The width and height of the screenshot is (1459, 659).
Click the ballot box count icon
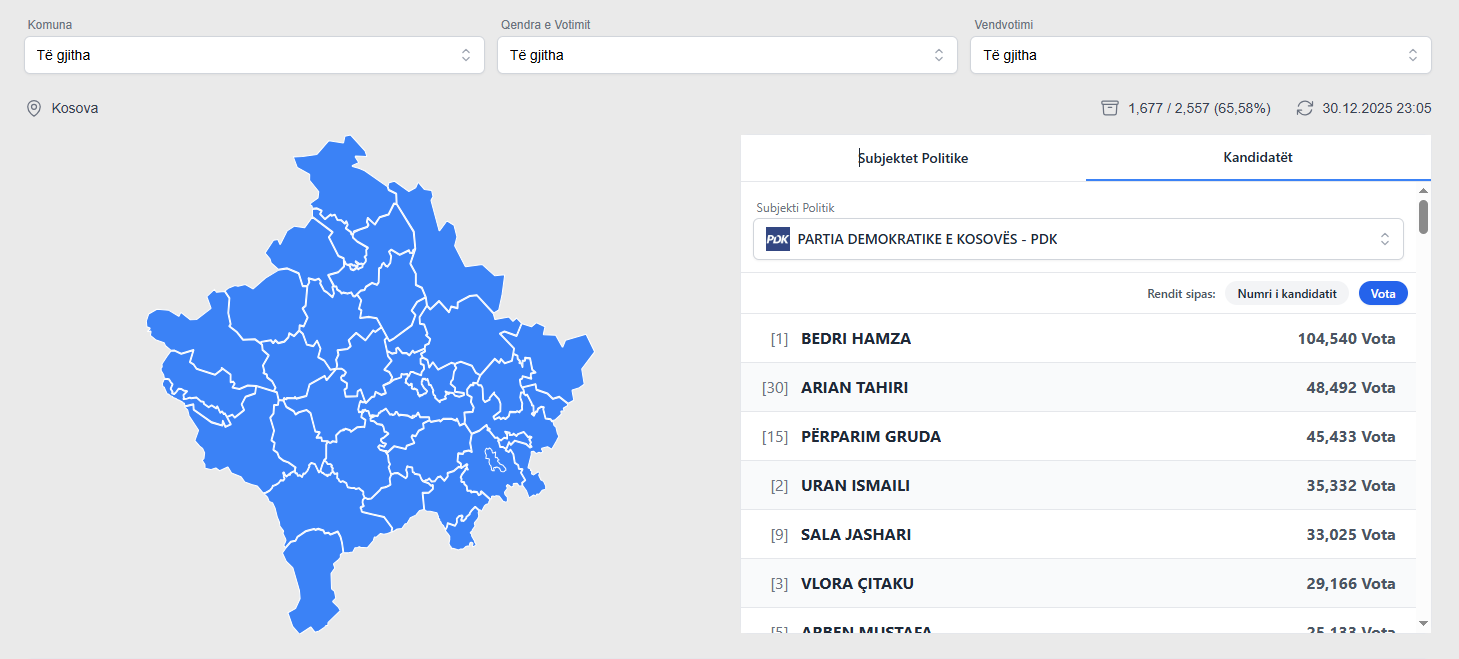(1109, 108)
